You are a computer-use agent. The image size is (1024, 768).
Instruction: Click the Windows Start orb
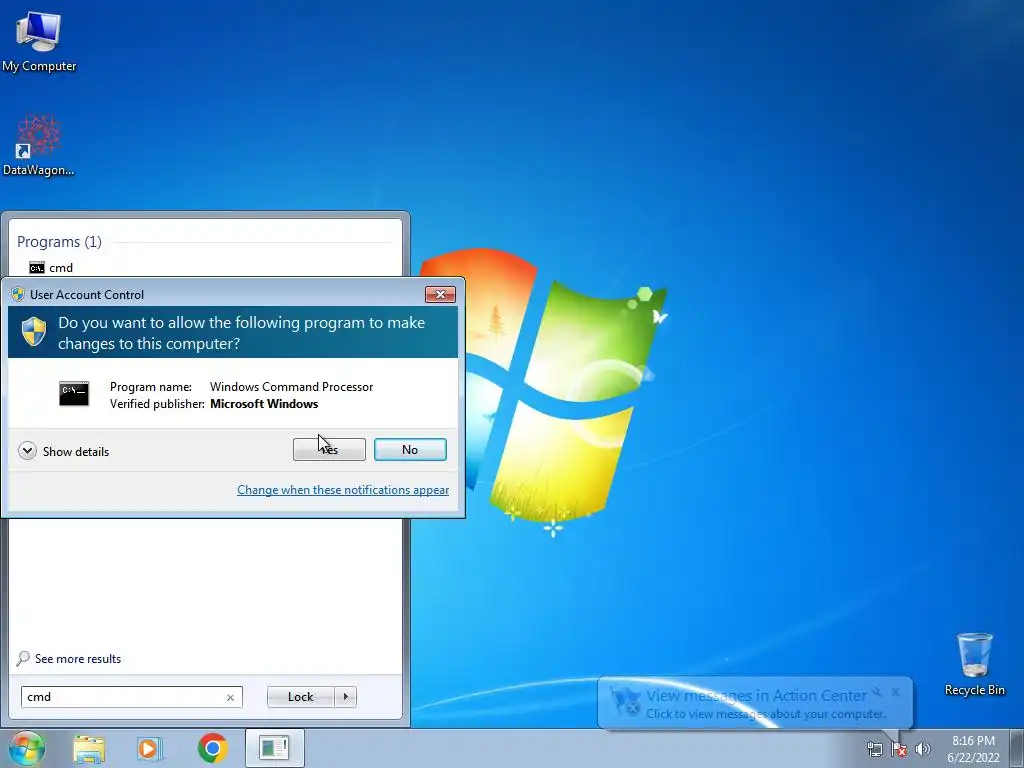click(27, 748)
